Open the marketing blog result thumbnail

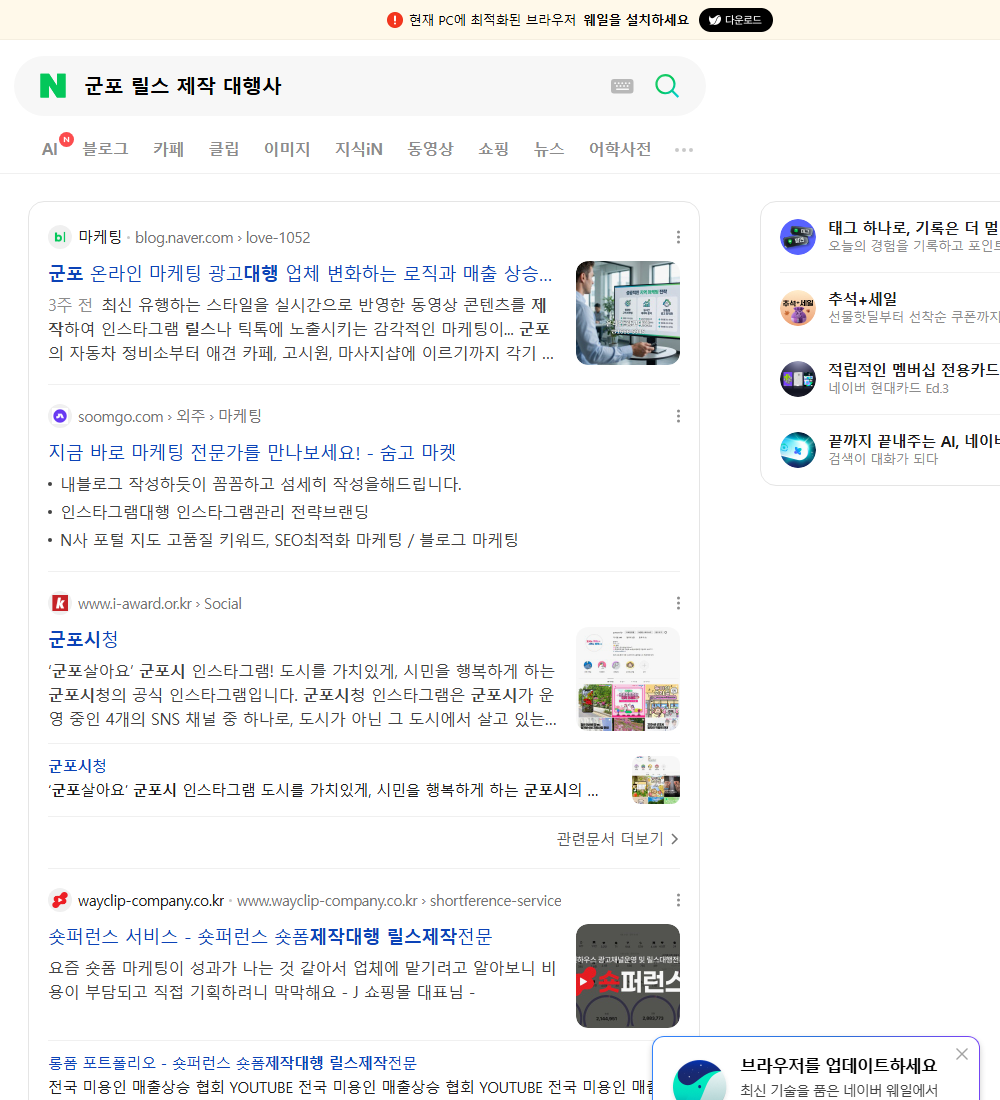pyautogui.click(x=627, y=313)
